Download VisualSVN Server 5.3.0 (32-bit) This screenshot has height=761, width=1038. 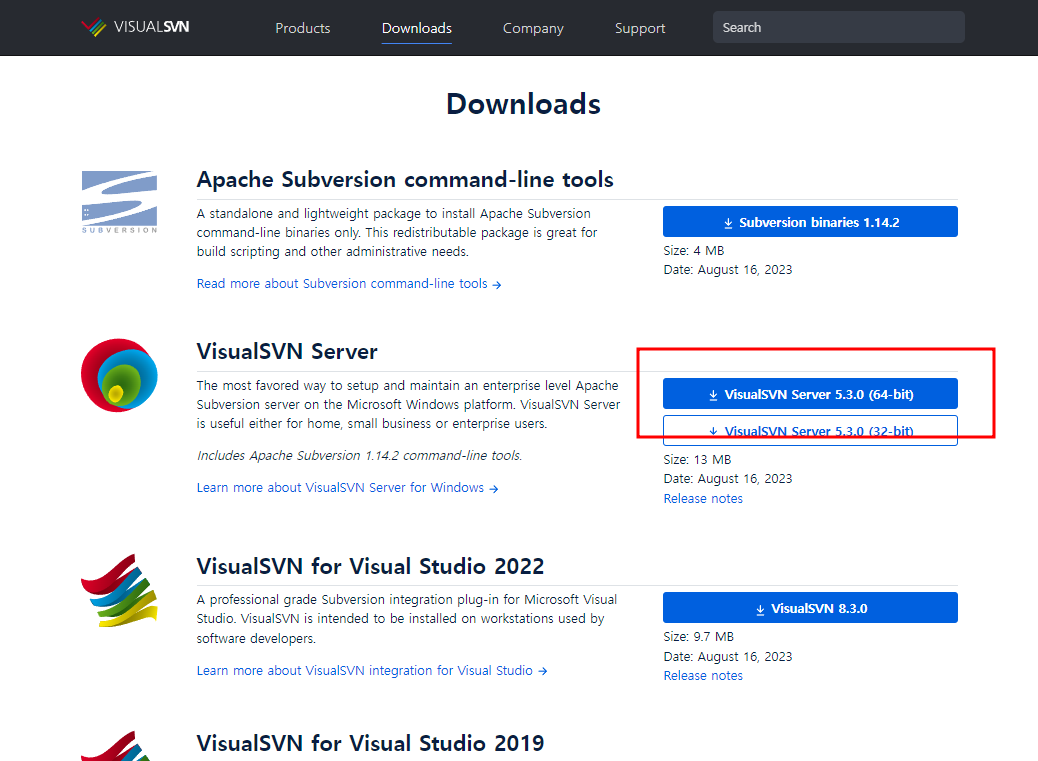pos(810,431)
